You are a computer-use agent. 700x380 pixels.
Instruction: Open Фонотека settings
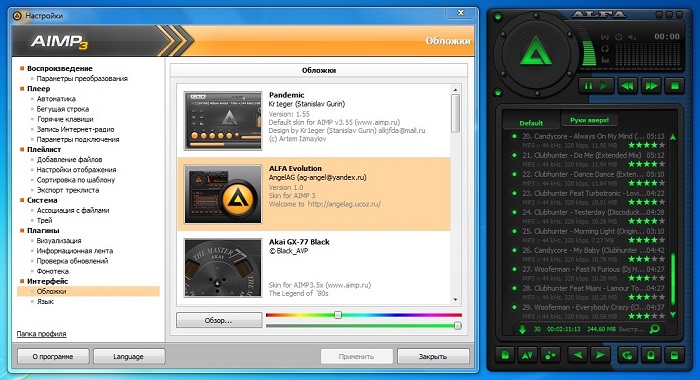[x=53, y=271]
